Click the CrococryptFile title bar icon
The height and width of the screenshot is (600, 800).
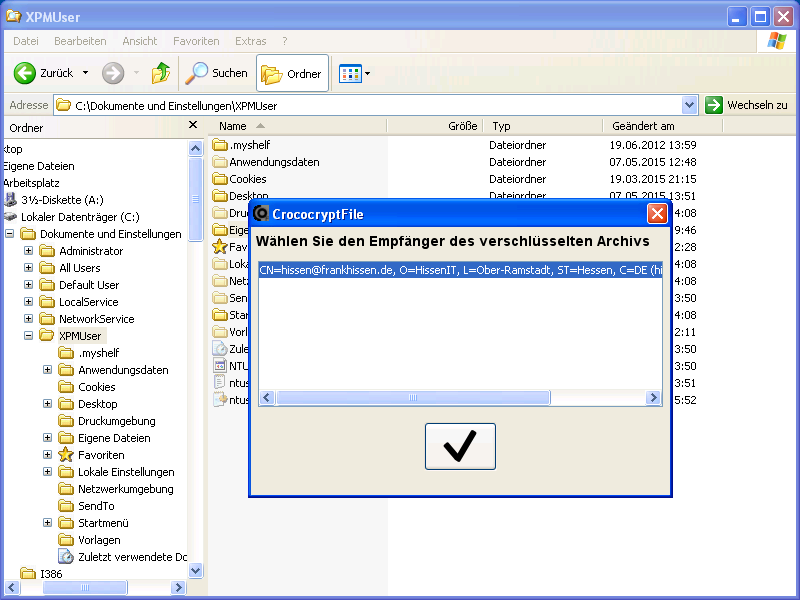point(261,213)
